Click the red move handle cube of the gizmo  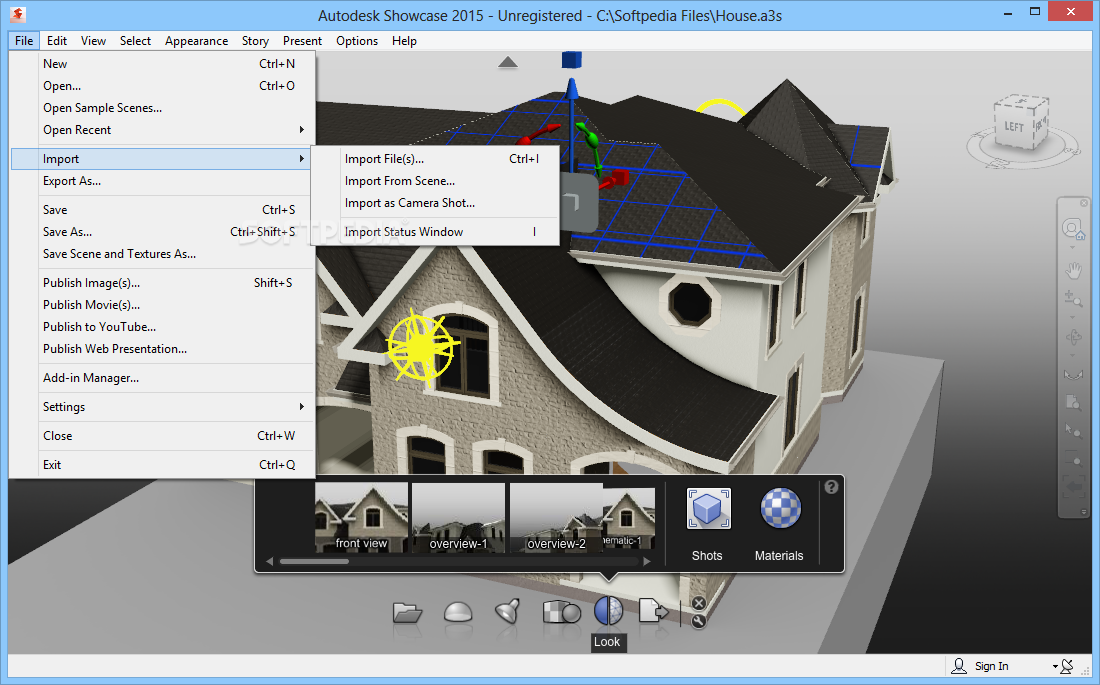(619, 177)
